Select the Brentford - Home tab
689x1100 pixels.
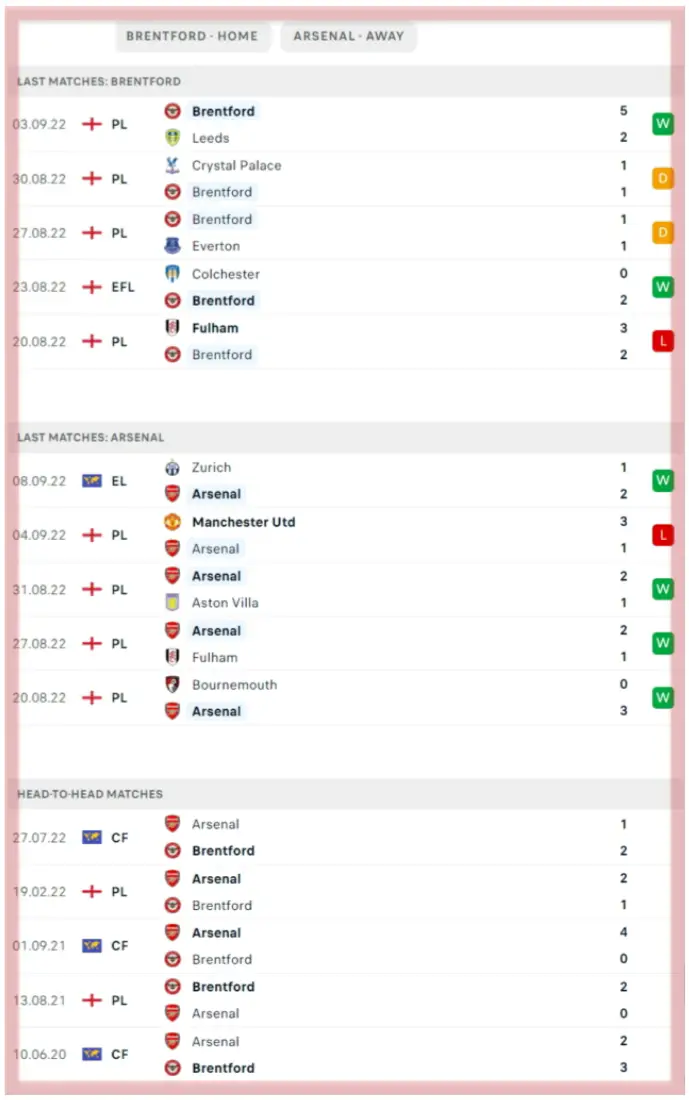[x=192, y=36]
